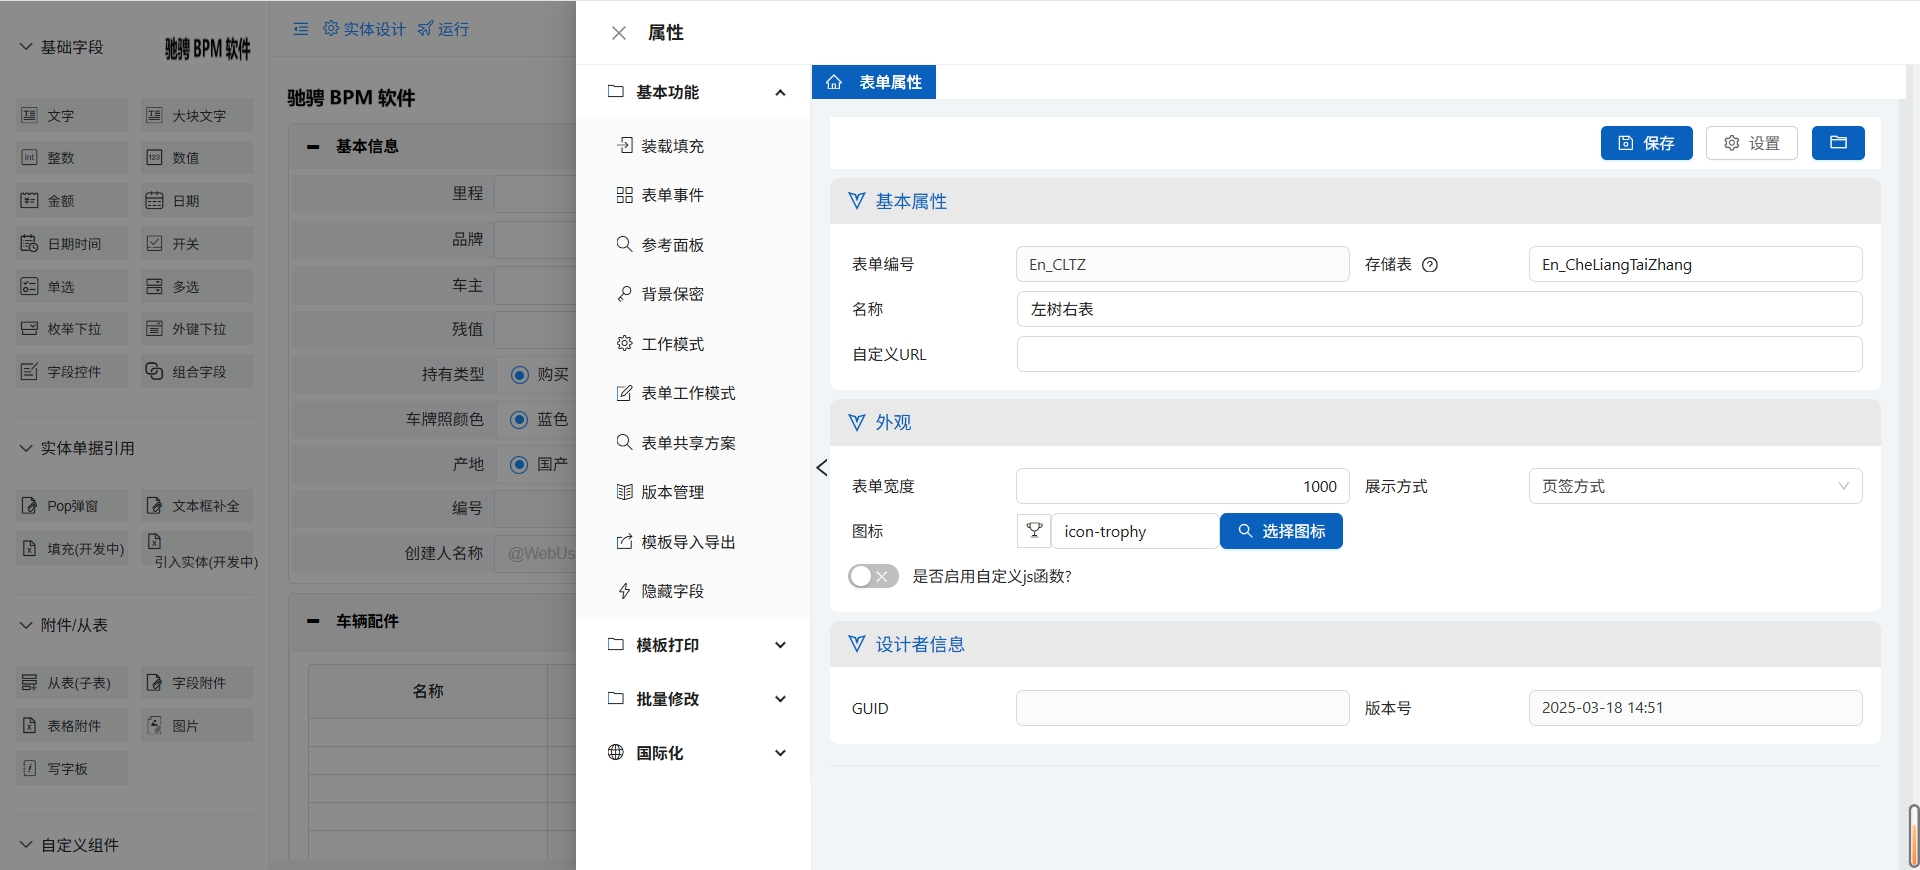Collapse the side menu with left arrow
Image resolution: width=1920 pixels, height=870 pixels.
[x=822, y=468]
